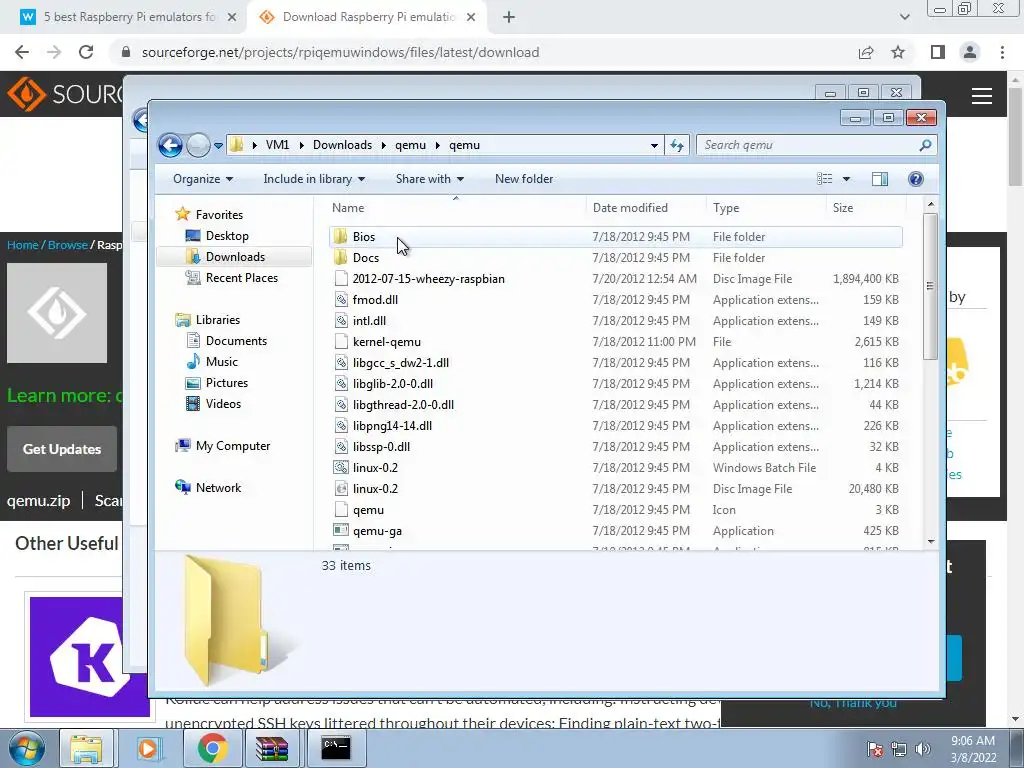Click New folder button
The image size is (1024, 768).
pyautogui.click(x=524, y=179)
